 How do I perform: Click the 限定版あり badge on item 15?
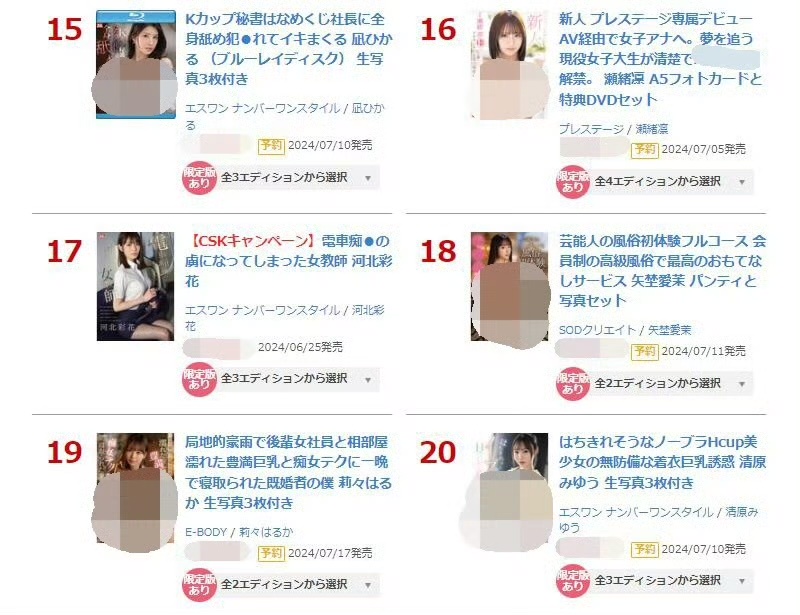199,178
